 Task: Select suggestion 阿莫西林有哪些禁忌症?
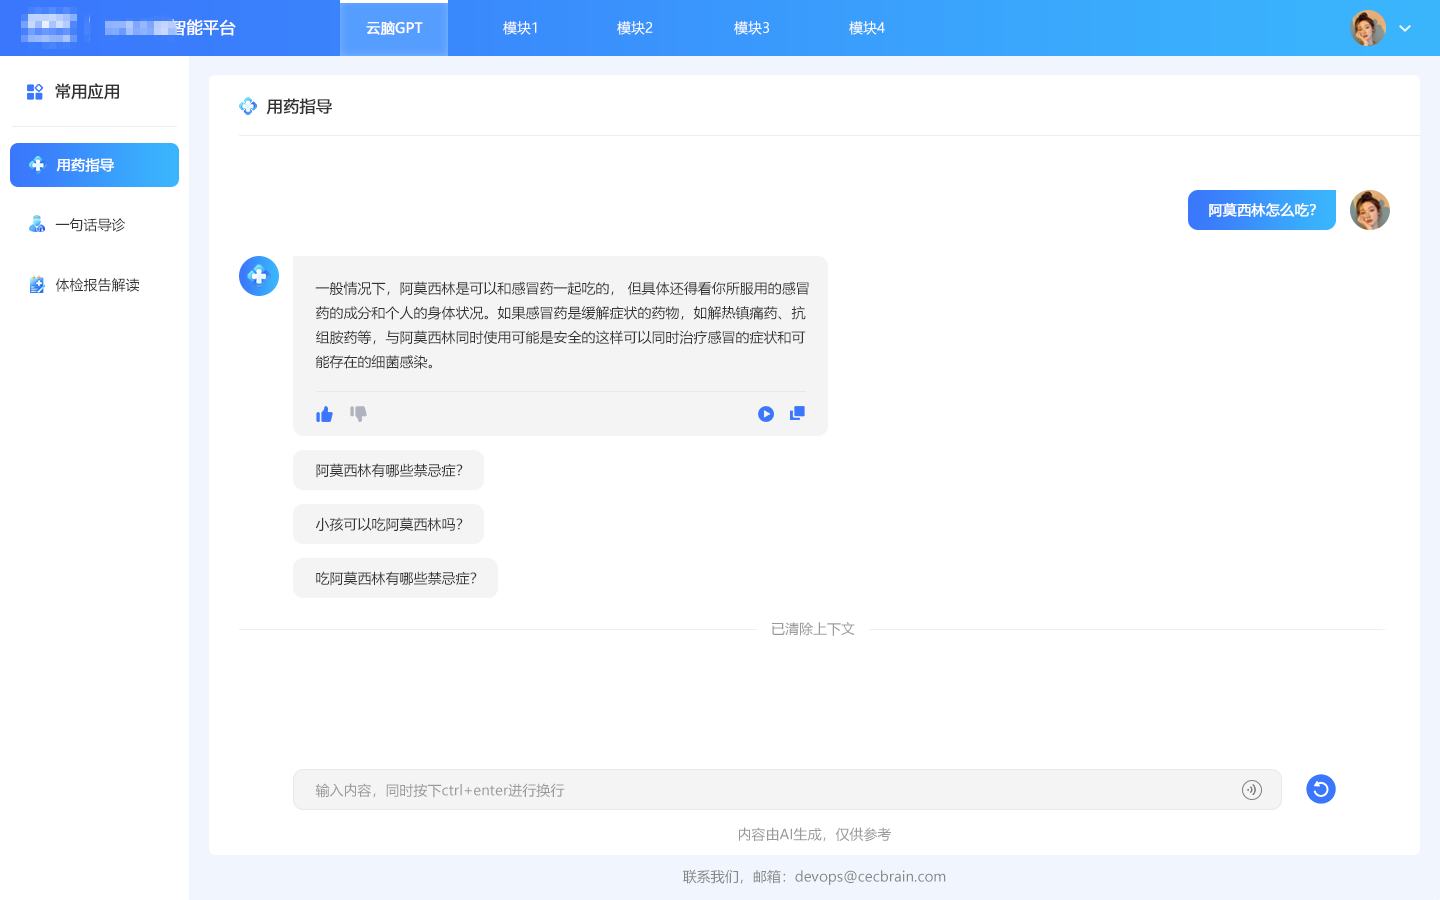[x=388, y=469]
